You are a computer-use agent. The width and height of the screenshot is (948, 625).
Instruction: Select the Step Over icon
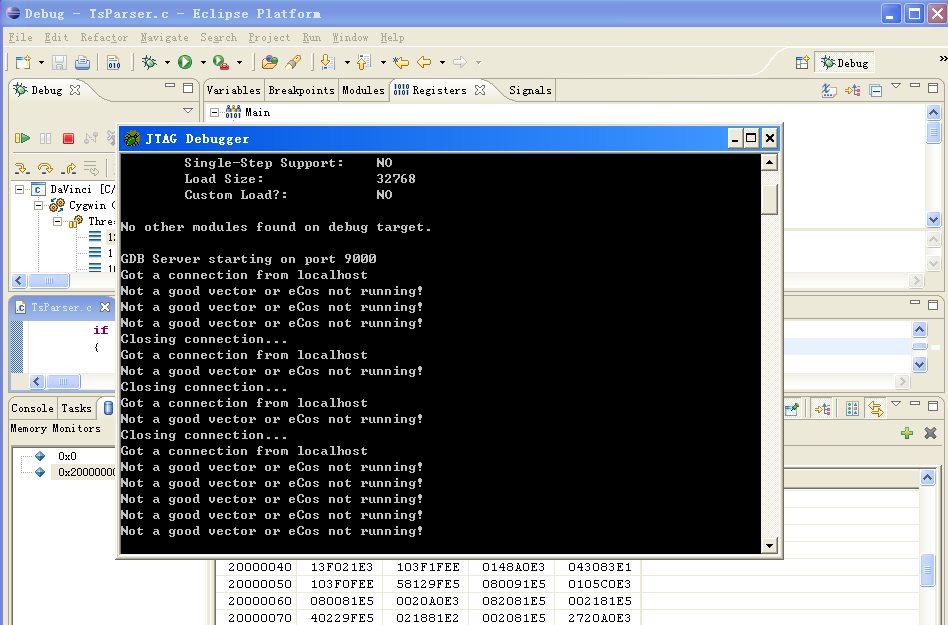point(43,167)
